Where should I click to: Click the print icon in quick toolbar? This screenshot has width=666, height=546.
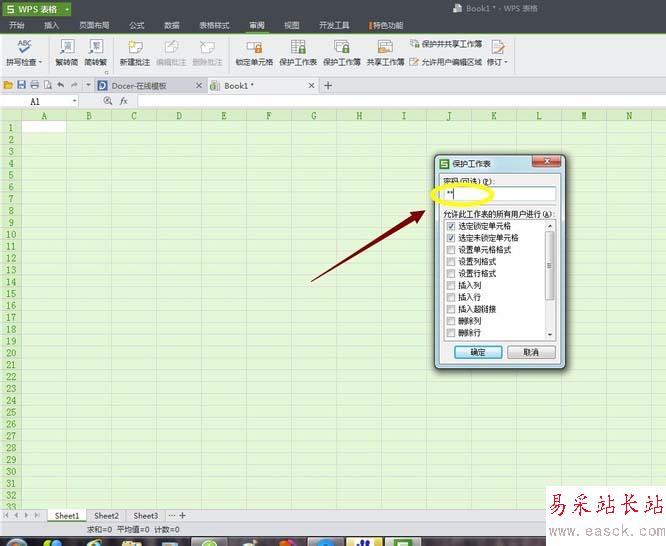click(34, 85)
